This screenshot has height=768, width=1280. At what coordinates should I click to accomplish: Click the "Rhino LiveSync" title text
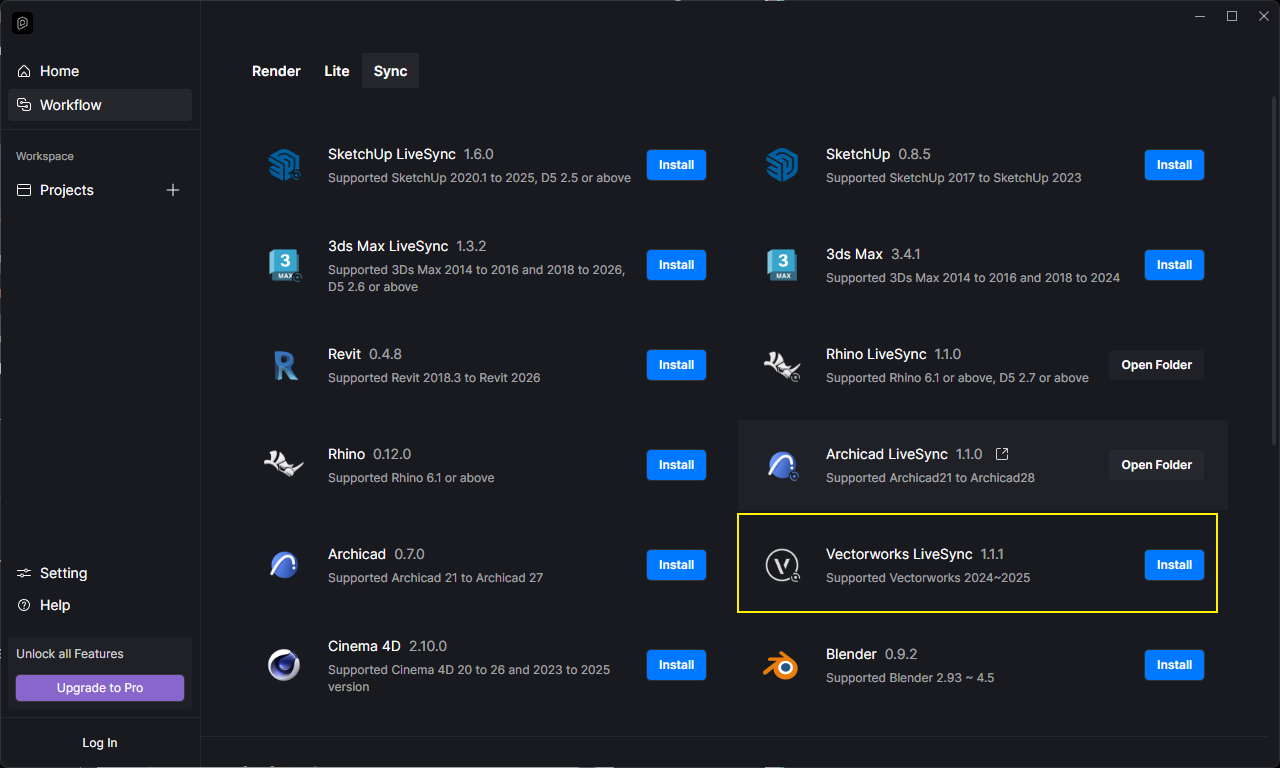pos(876,354)
